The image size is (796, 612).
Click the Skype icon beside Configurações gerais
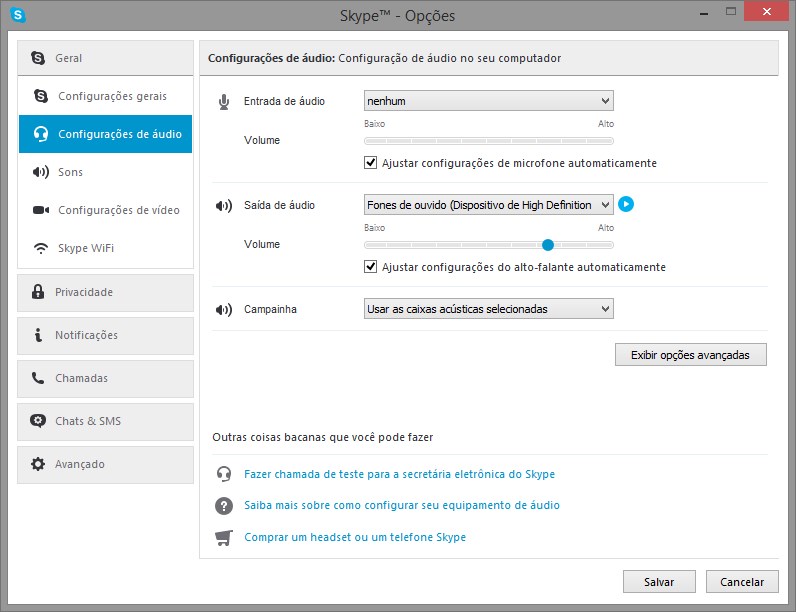click(x=41, y=96)
